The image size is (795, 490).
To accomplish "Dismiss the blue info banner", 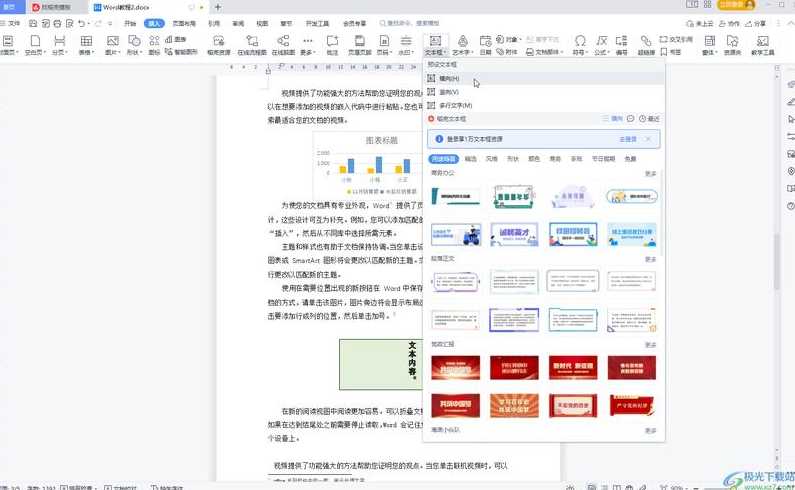I will [x=648, y=139].
